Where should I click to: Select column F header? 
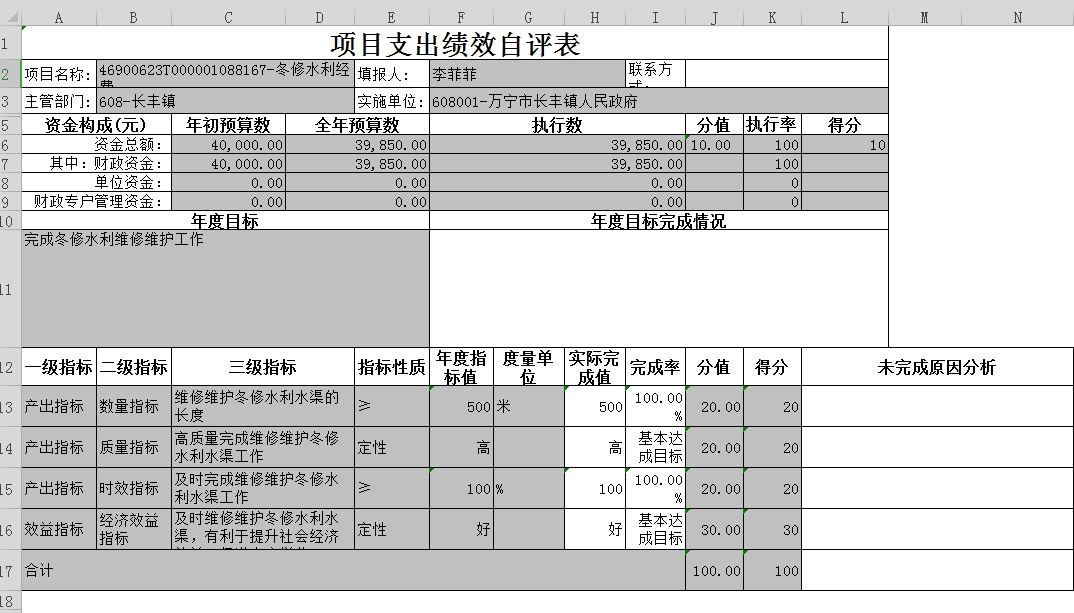[x=461, y=17]
